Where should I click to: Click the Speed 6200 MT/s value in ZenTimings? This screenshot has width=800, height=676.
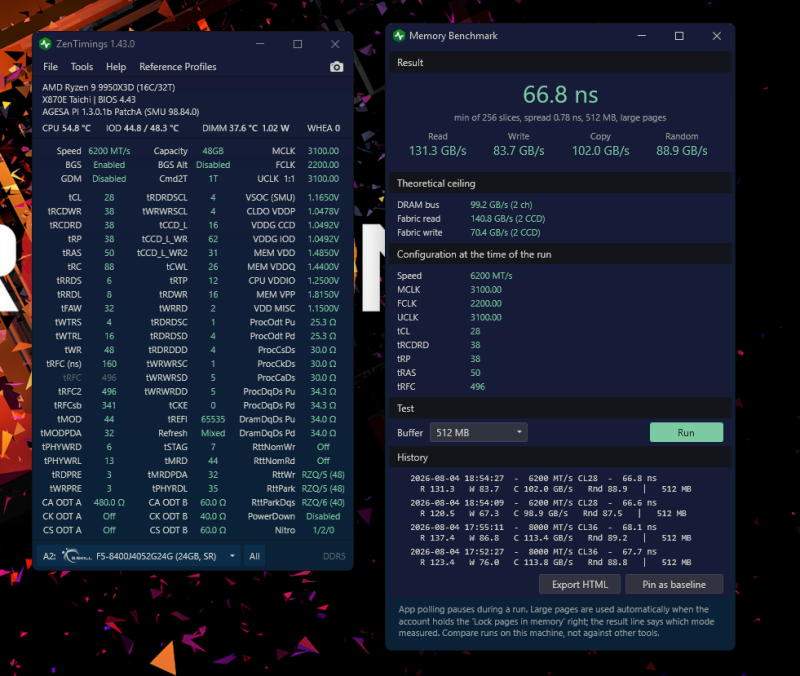coord(109,151)
